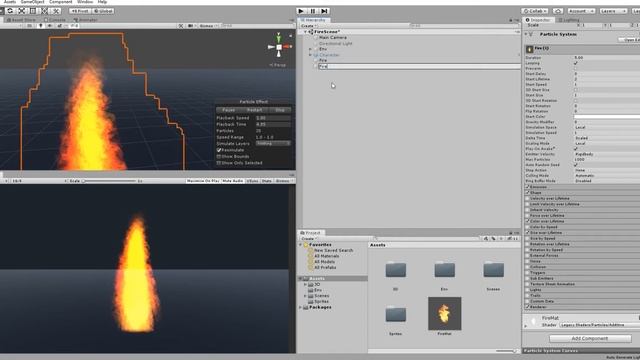Click Stop in Particle Effect panel
The width and height of the screenshot is (640, 360).
point(280,110)
